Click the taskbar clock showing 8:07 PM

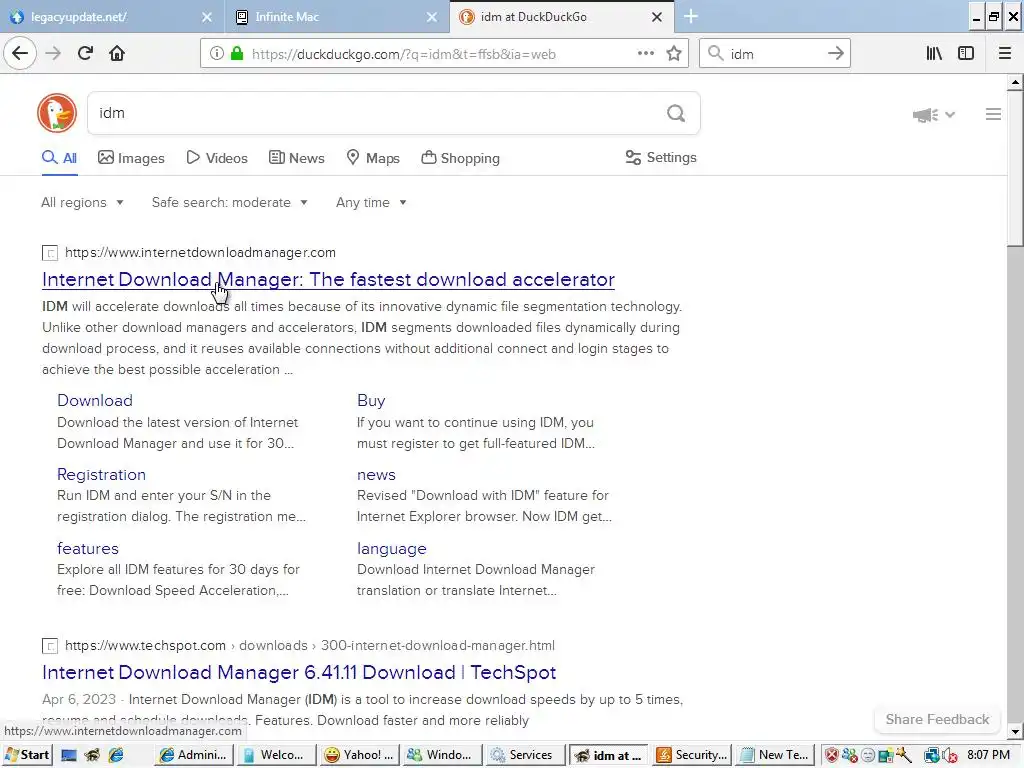[988, 755]
